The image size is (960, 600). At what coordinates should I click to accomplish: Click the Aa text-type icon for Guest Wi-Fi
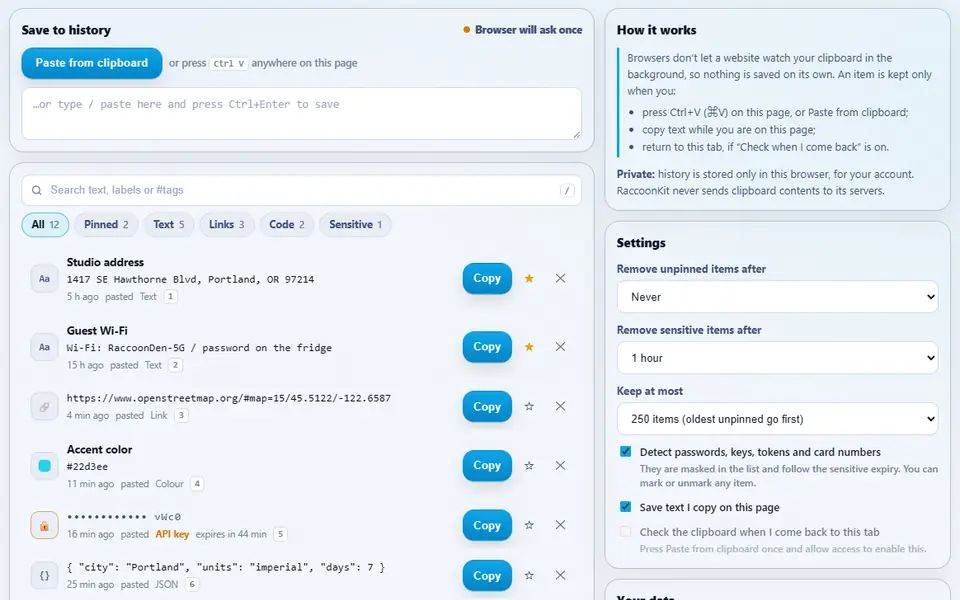45,347
